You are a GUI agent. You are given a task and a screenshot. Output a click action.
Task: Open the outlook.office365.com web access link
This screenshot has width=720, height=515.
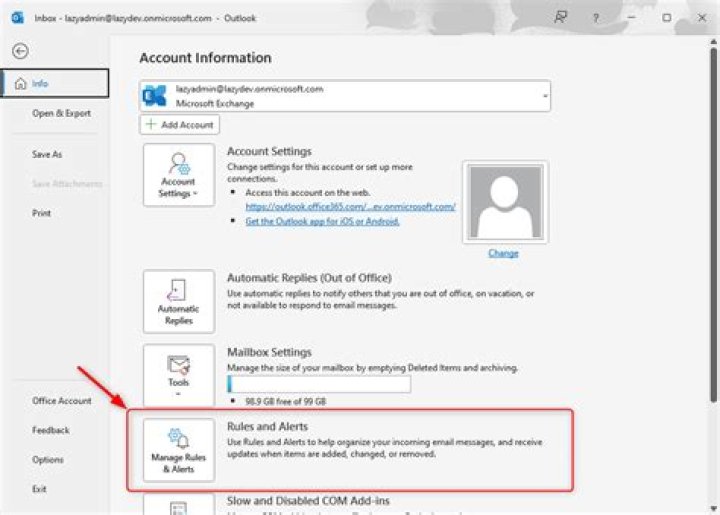[350, 207]
